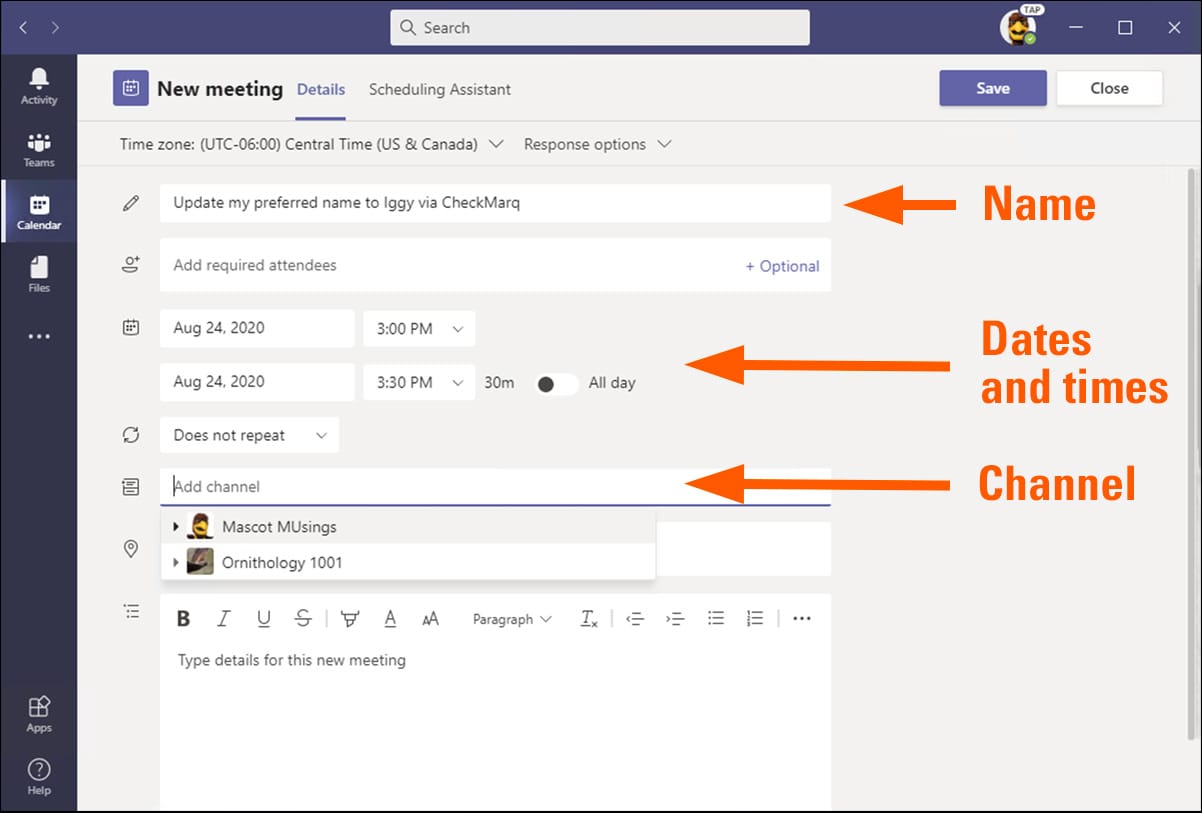Screen dimensions: 1202x813
Task: Open the start time 3:00 PM dropdown
Action: click(419, 328)
